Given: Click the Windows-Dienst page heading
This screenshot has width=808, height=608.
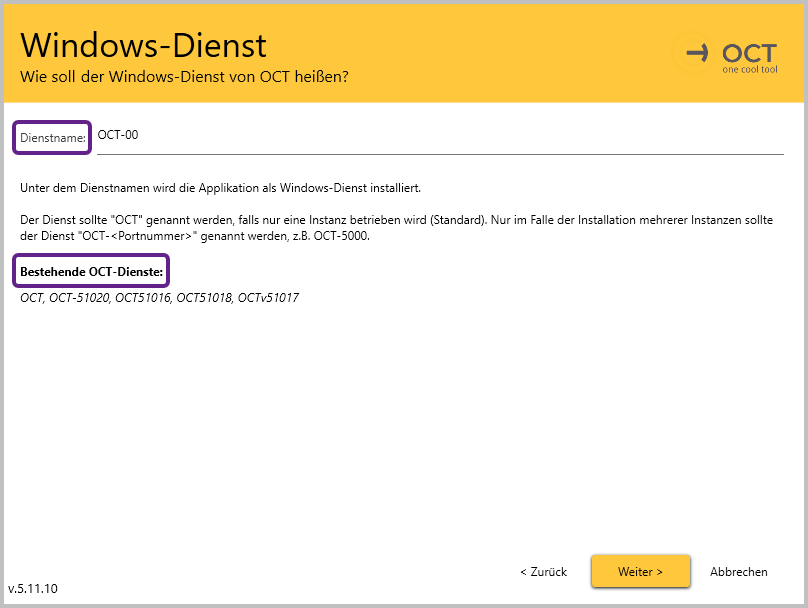Looking at the screenshot, I should [x=143, y=45].
